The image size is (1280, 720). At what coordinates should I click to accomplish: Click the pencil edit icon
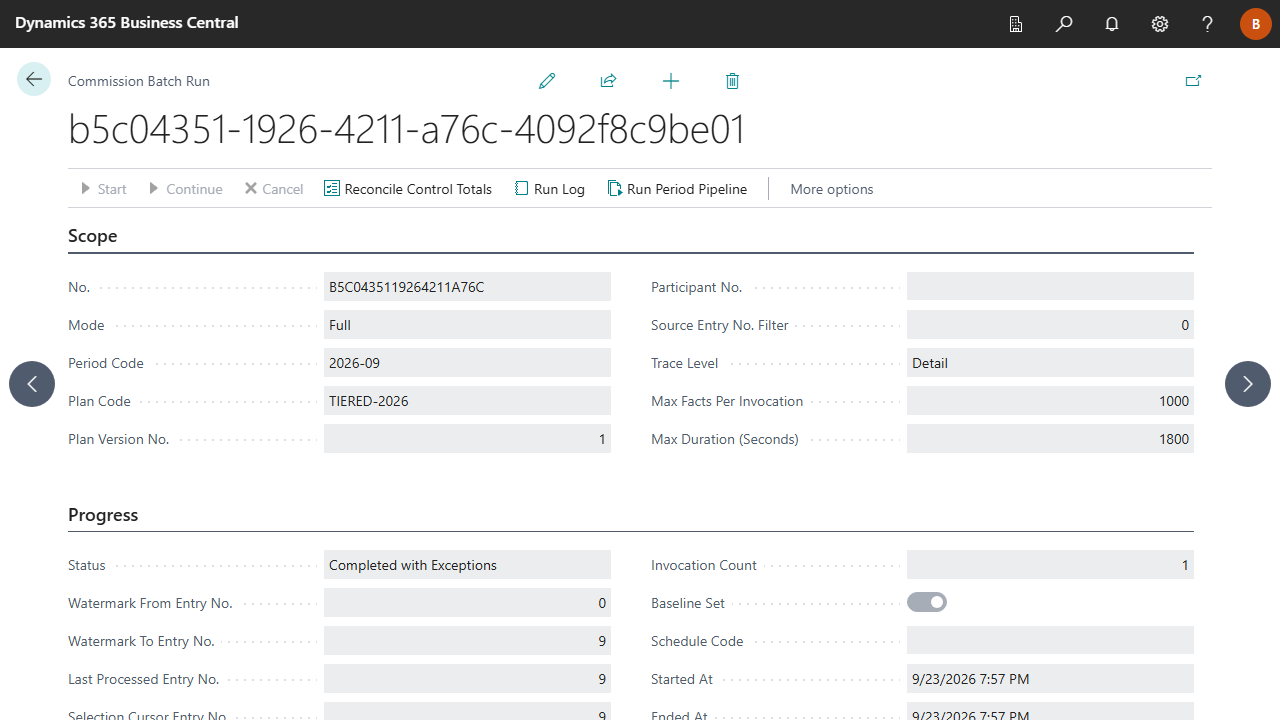tap(547, 81)
